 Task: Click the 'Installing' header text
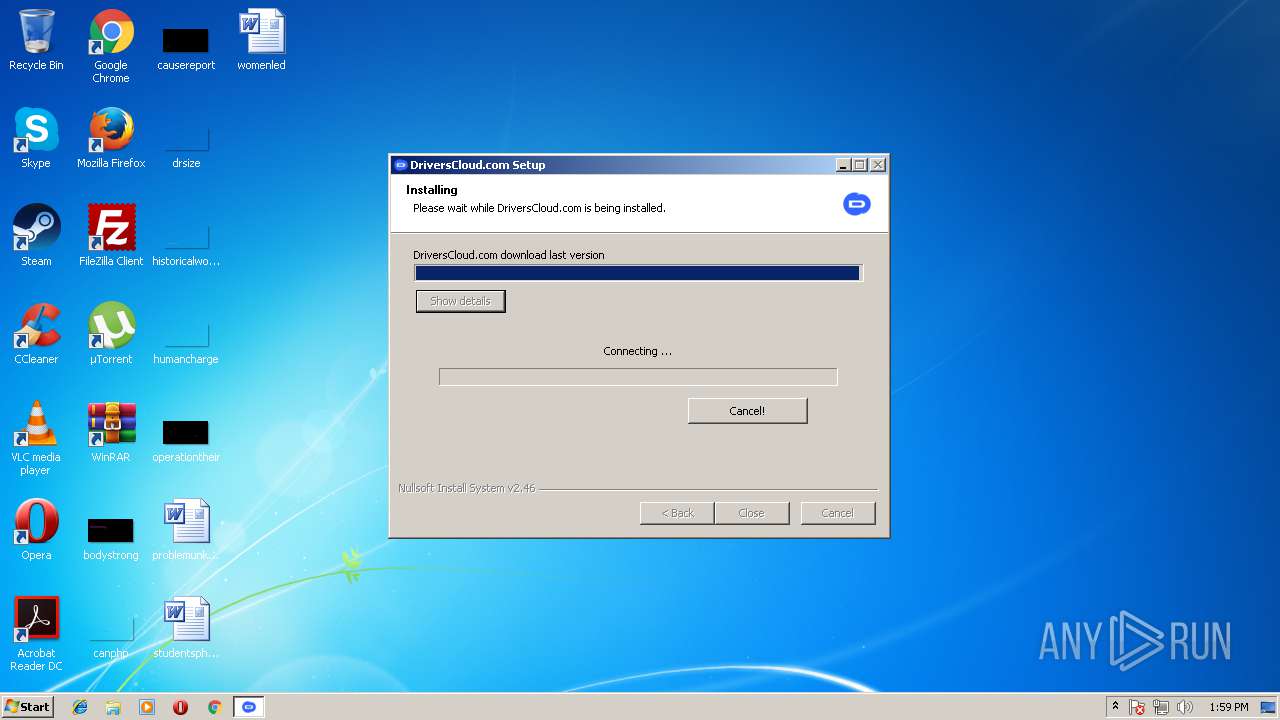pos(431,190)
